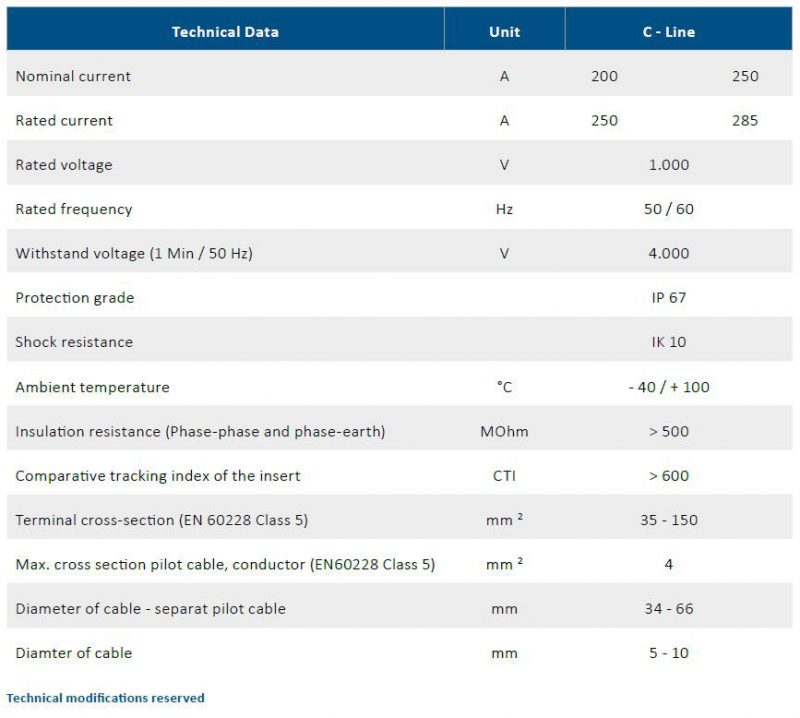This screenshot has height=718, width=800.
Task: Click the IP 67 protection grade value
Action: [x=668, y=298]
